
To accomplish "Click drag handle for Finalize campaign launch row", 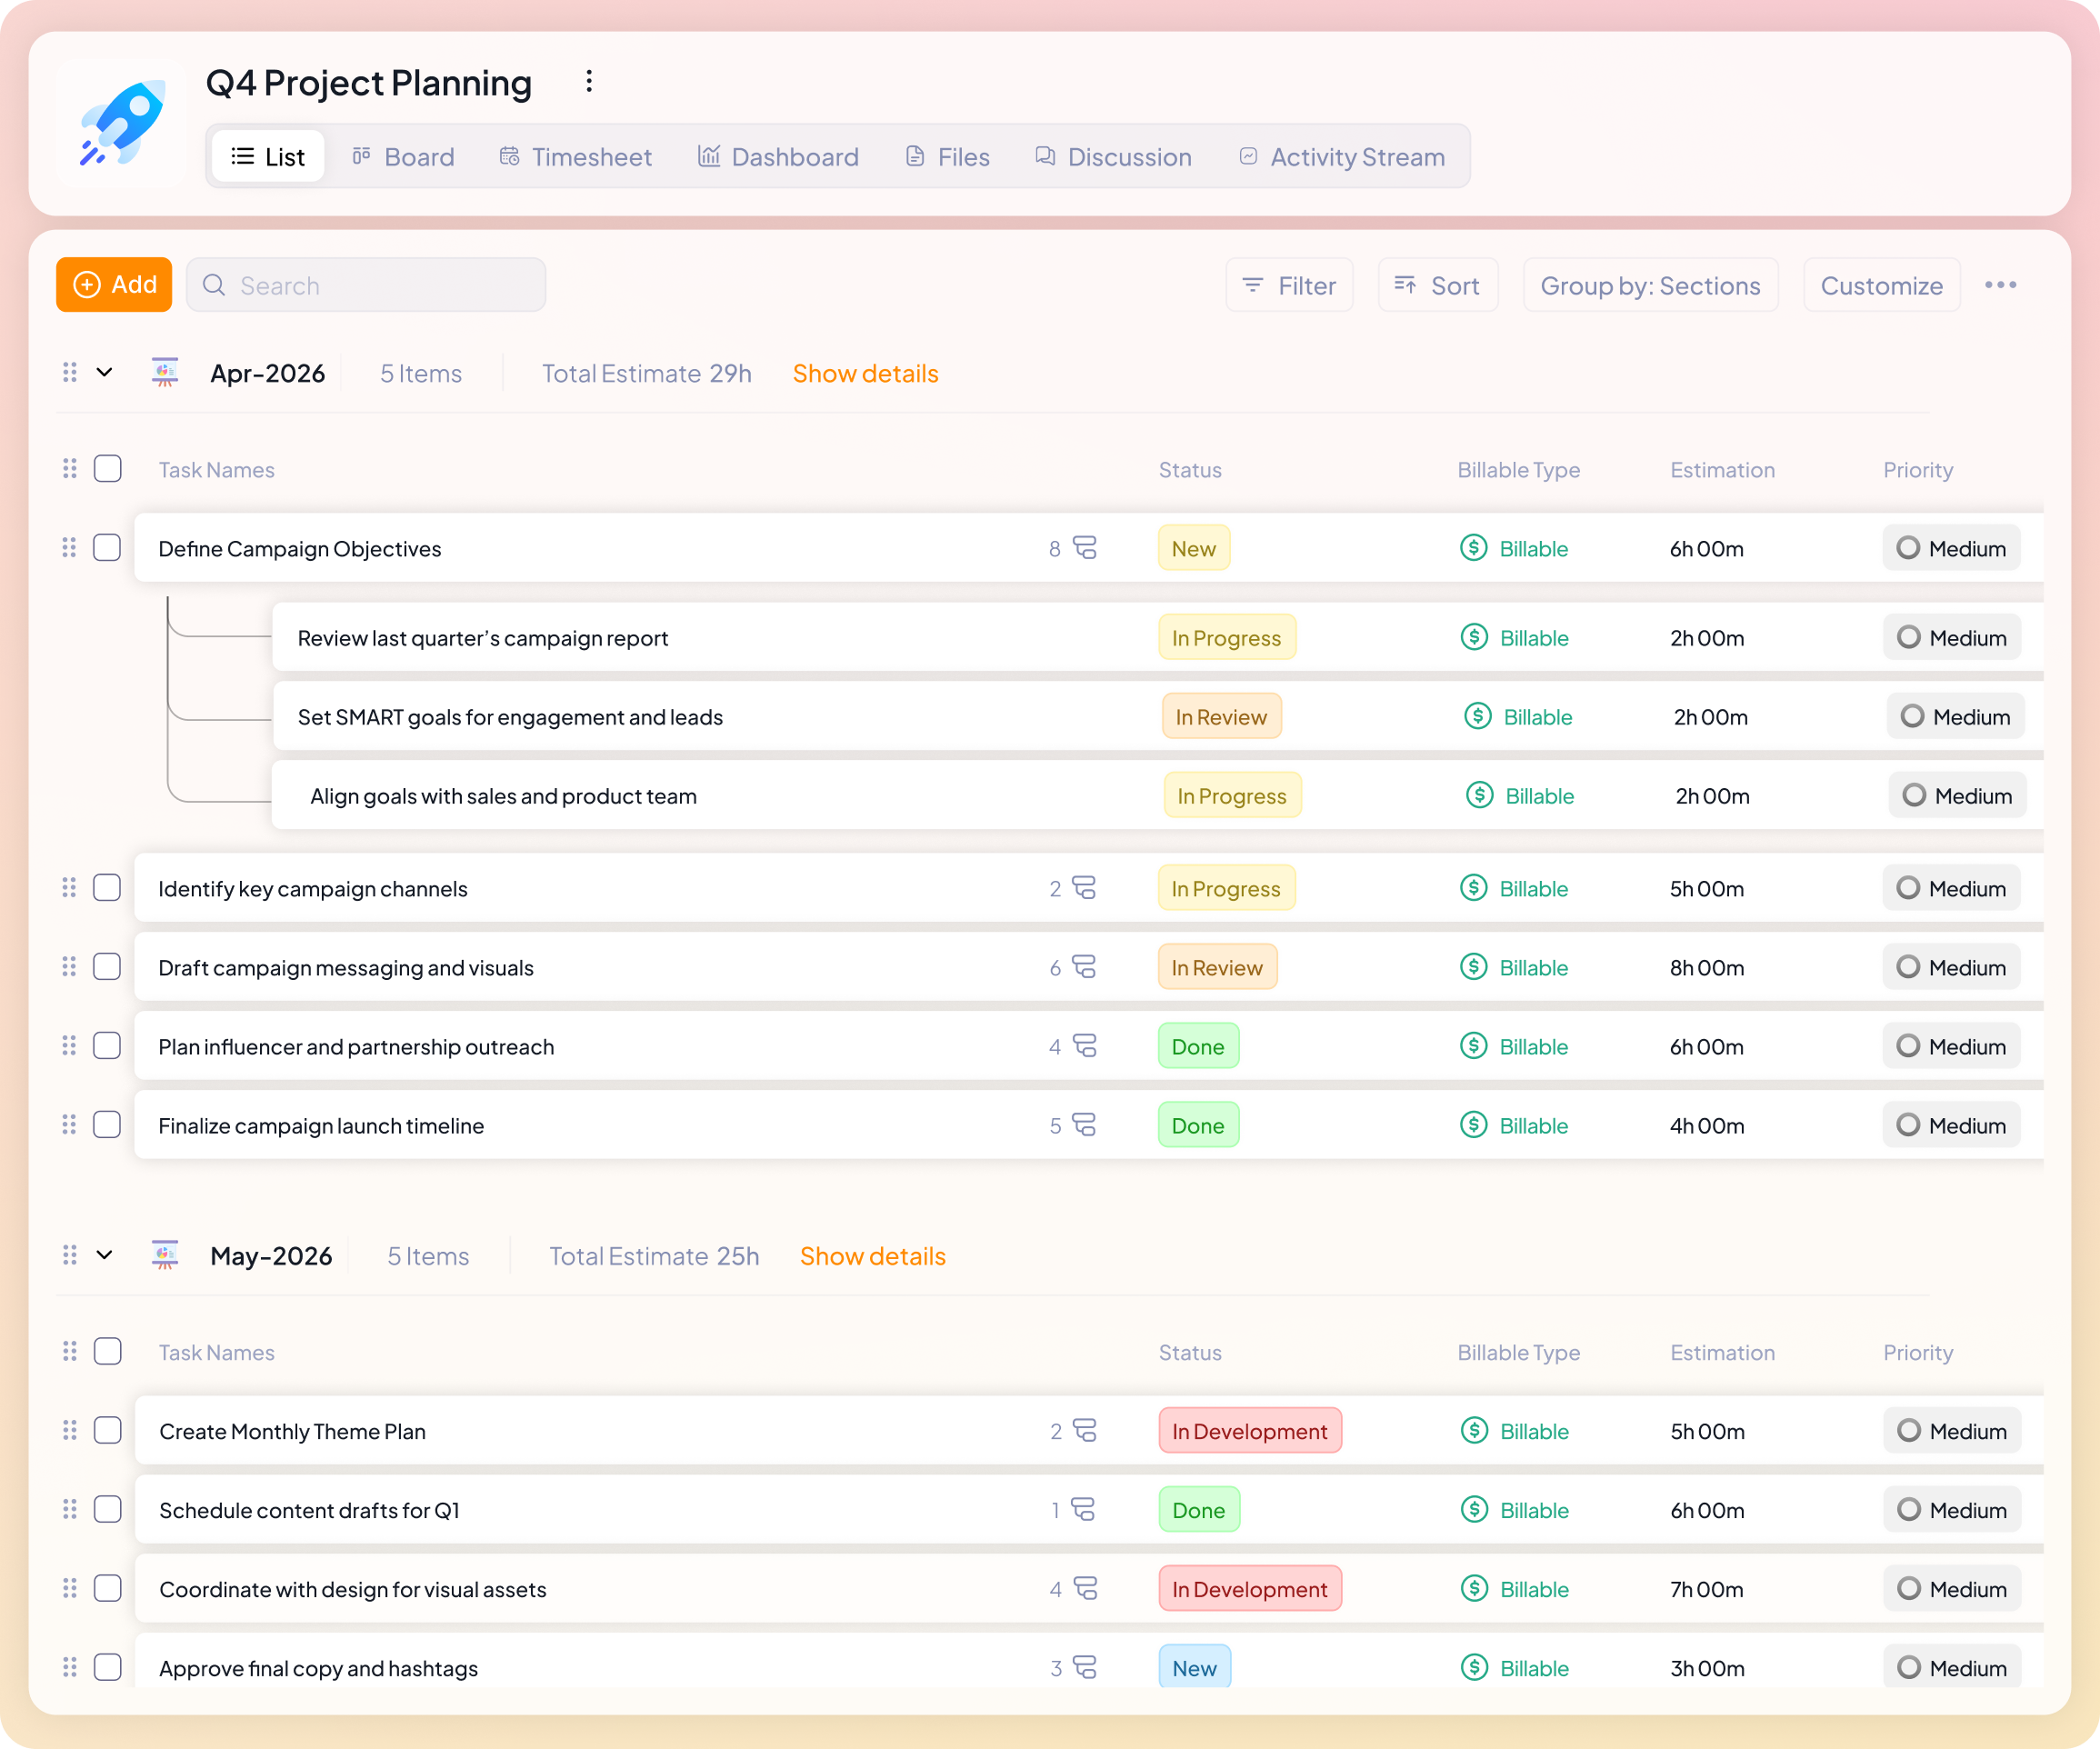I will 69,1125.
